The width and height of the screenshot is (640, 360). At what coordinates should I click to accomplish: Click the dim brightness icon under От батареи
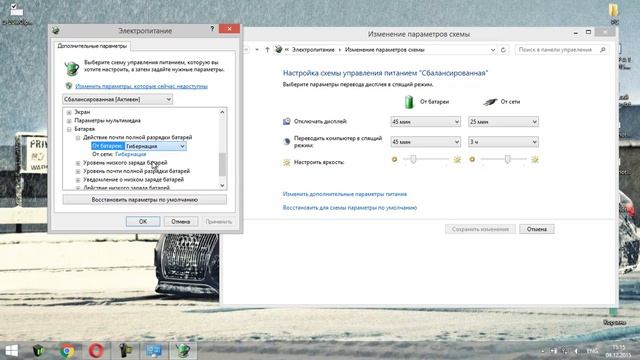tap(394, 159)
